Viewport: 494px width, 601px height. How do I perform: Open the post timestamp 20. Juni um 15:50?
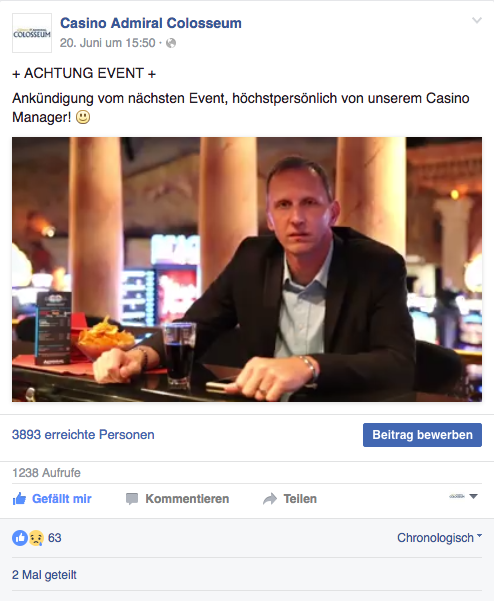pyautogui.click(x=108, y=43)
